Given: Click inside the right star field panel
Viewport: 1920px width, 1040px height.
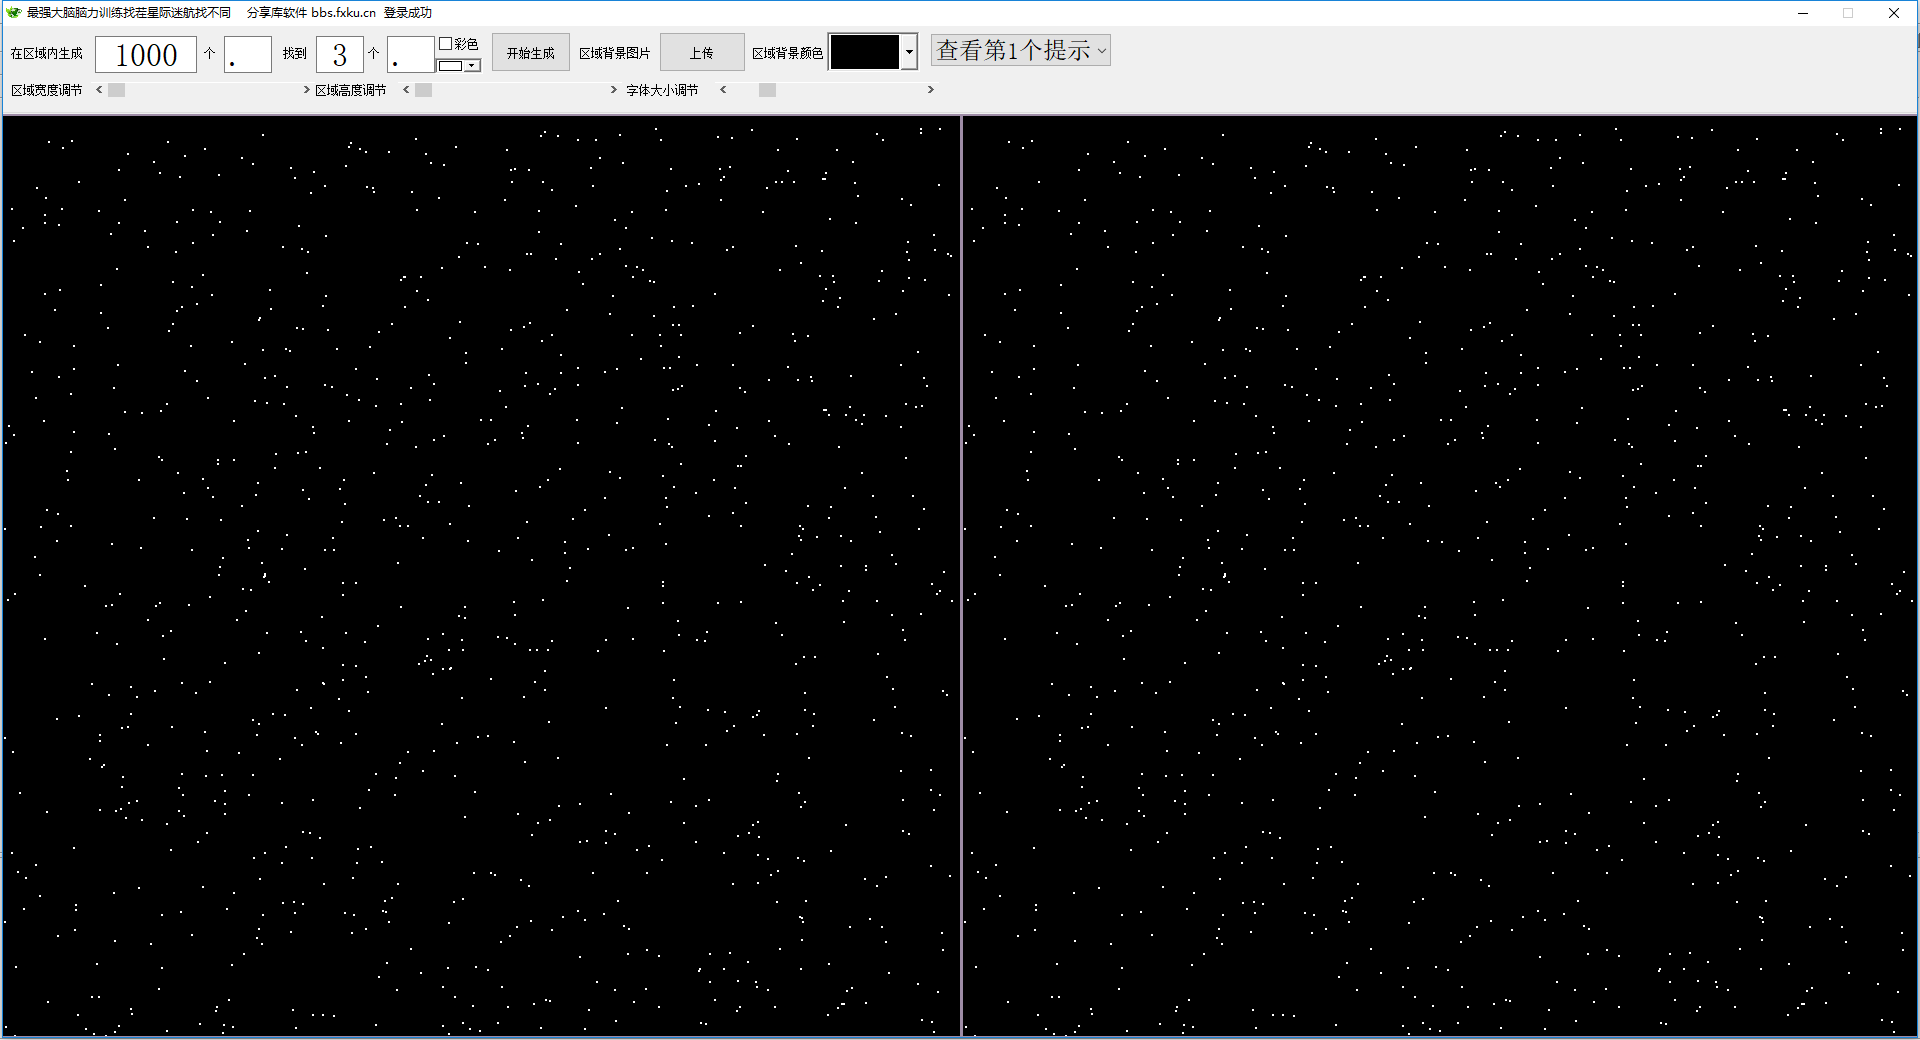Looking at the screenshot, I should [1440, 576].
